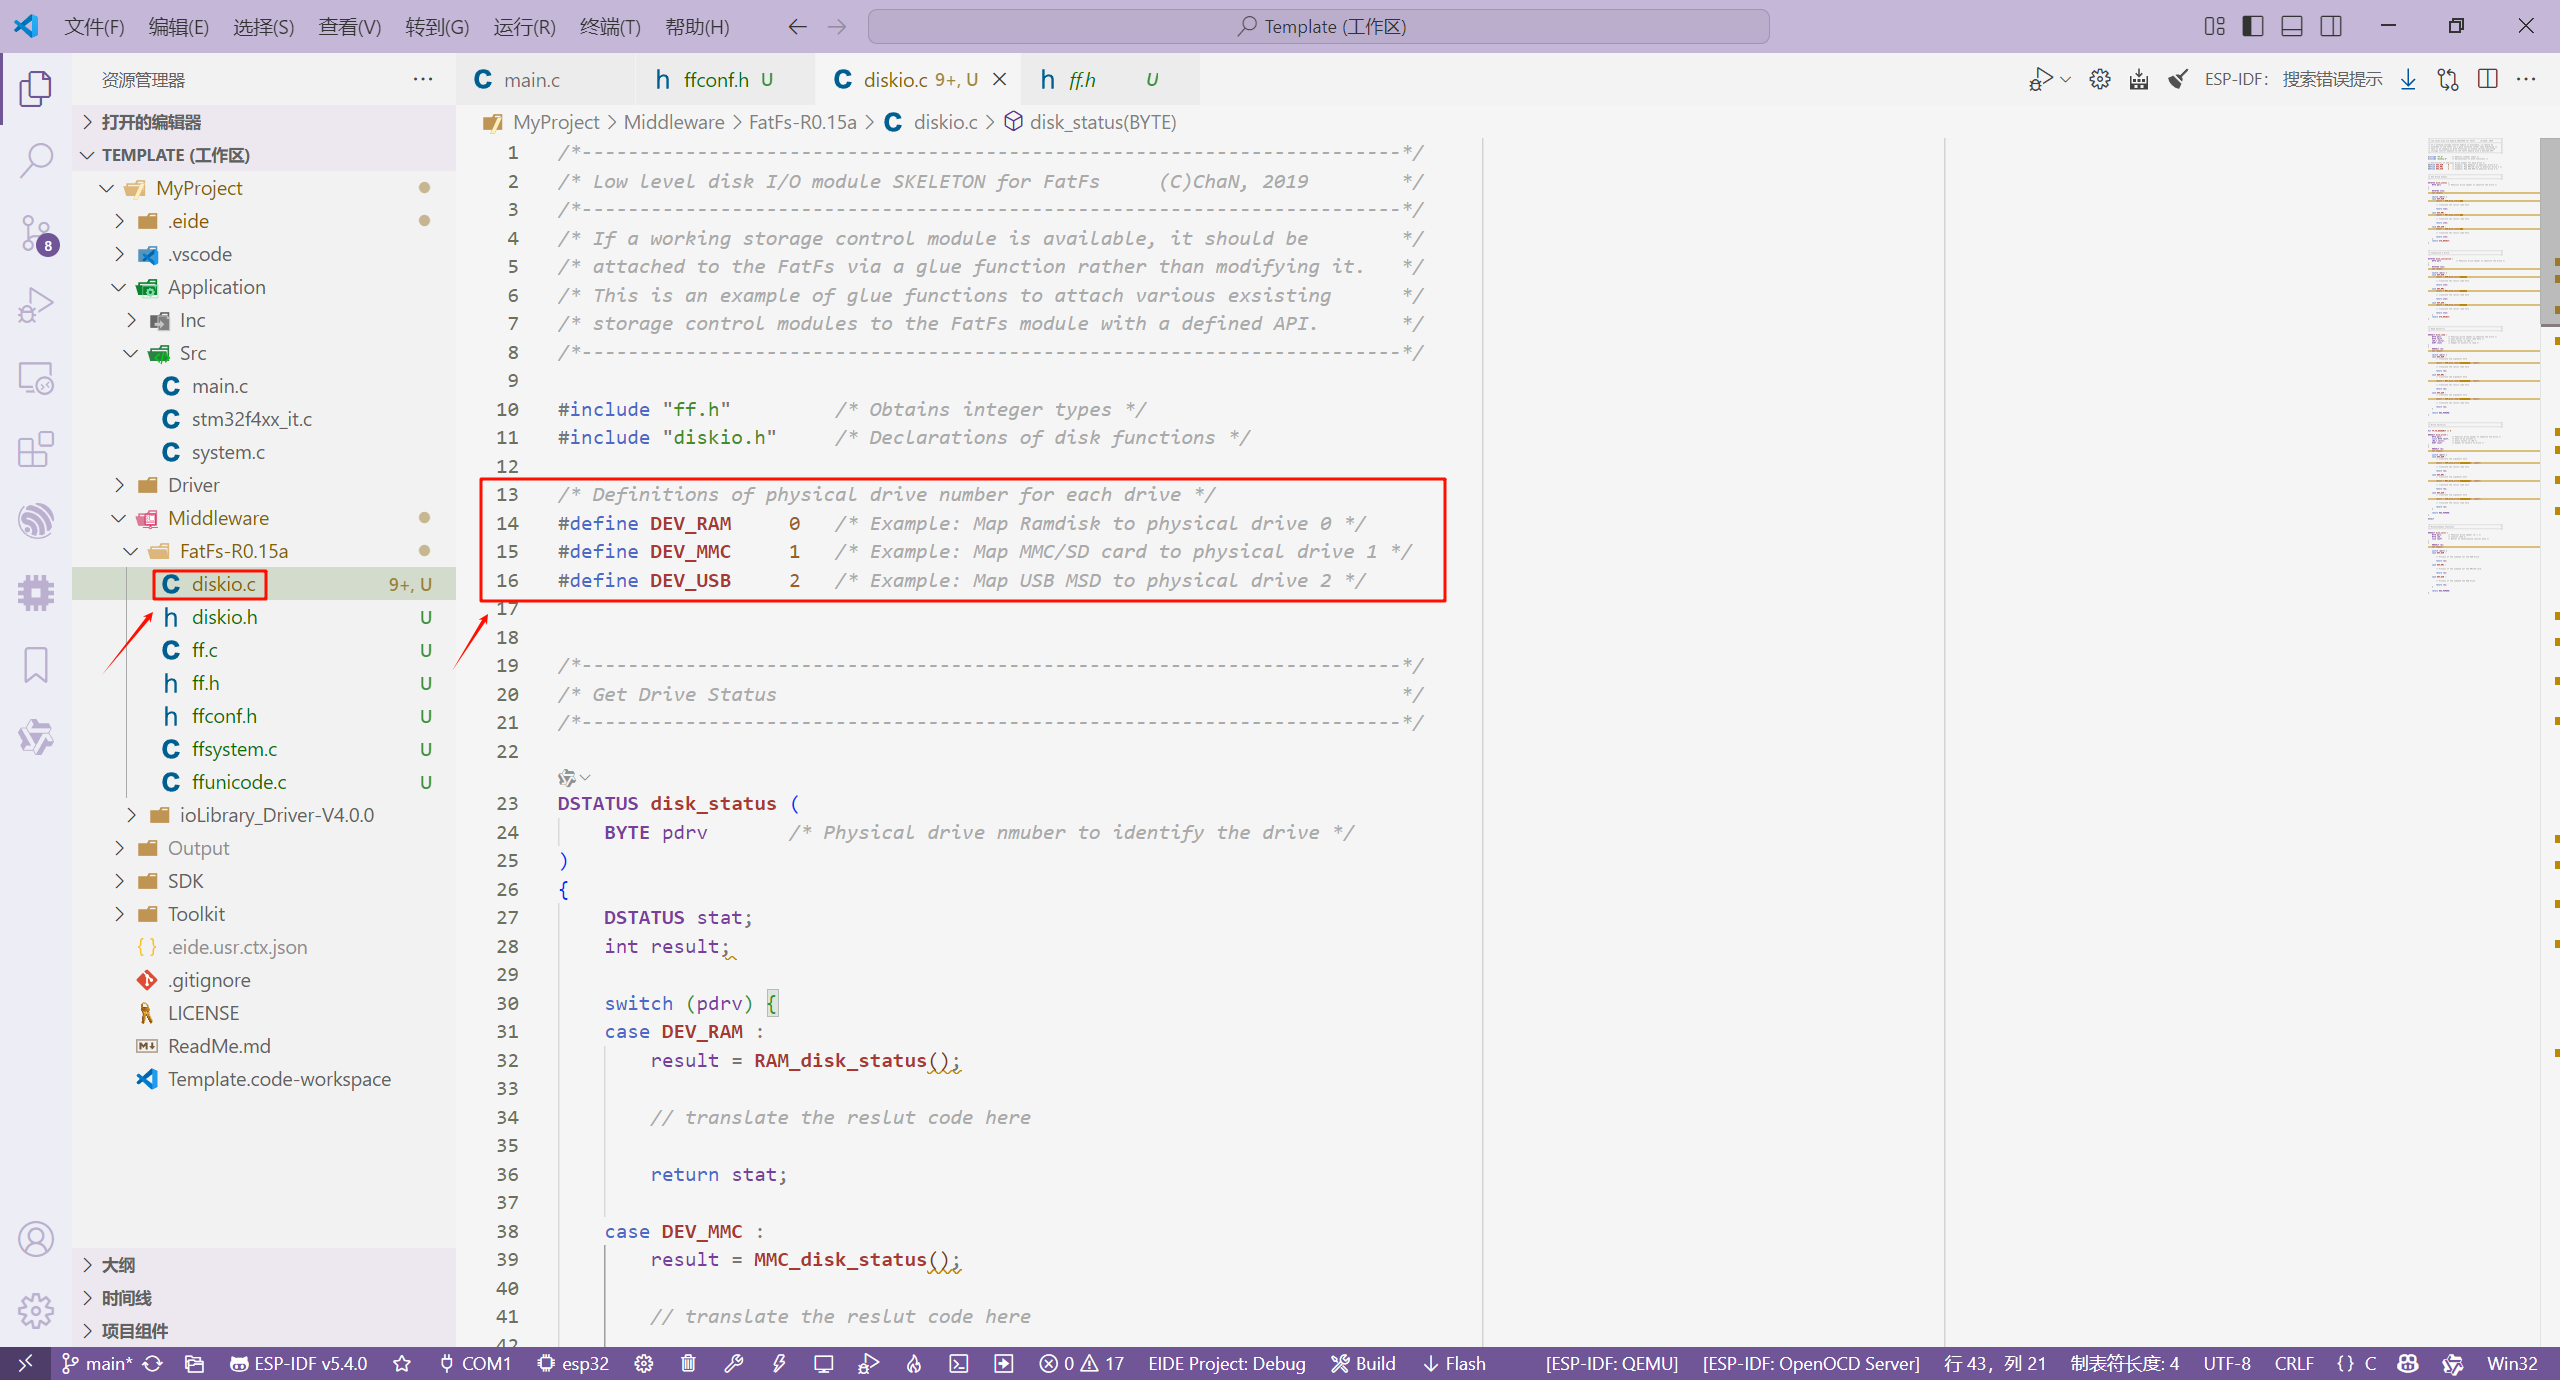2560x1380 pixels.
Task: Click Flash in the status bar
Action: coord(1454,1363)
